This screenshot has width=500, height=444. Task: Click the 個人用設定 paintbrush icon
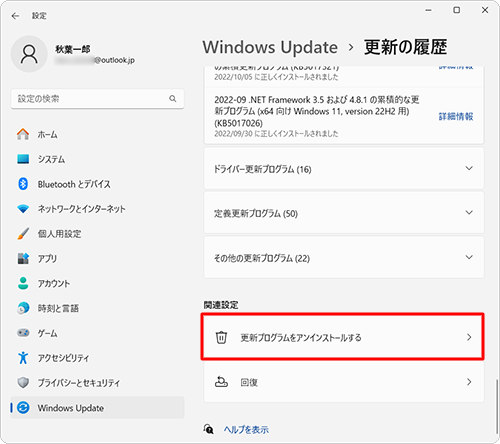(x=23, y=234)
